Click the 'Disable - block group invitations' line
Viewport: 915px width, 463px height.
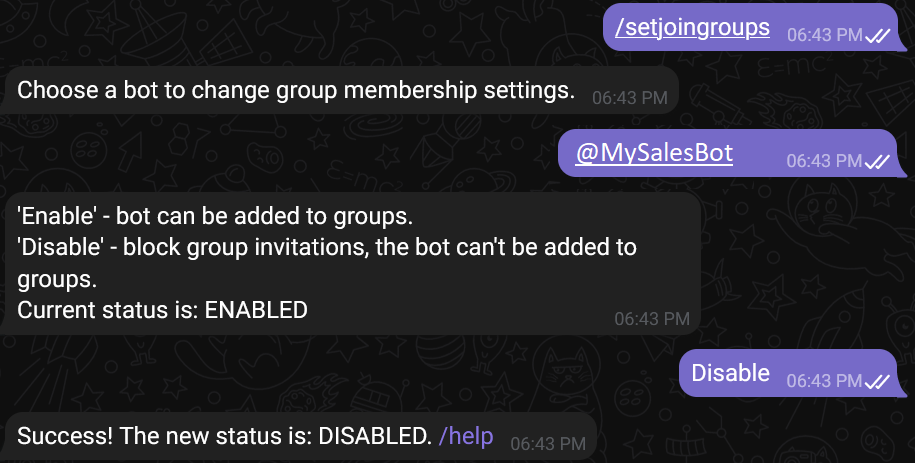(x=327, y=247)
